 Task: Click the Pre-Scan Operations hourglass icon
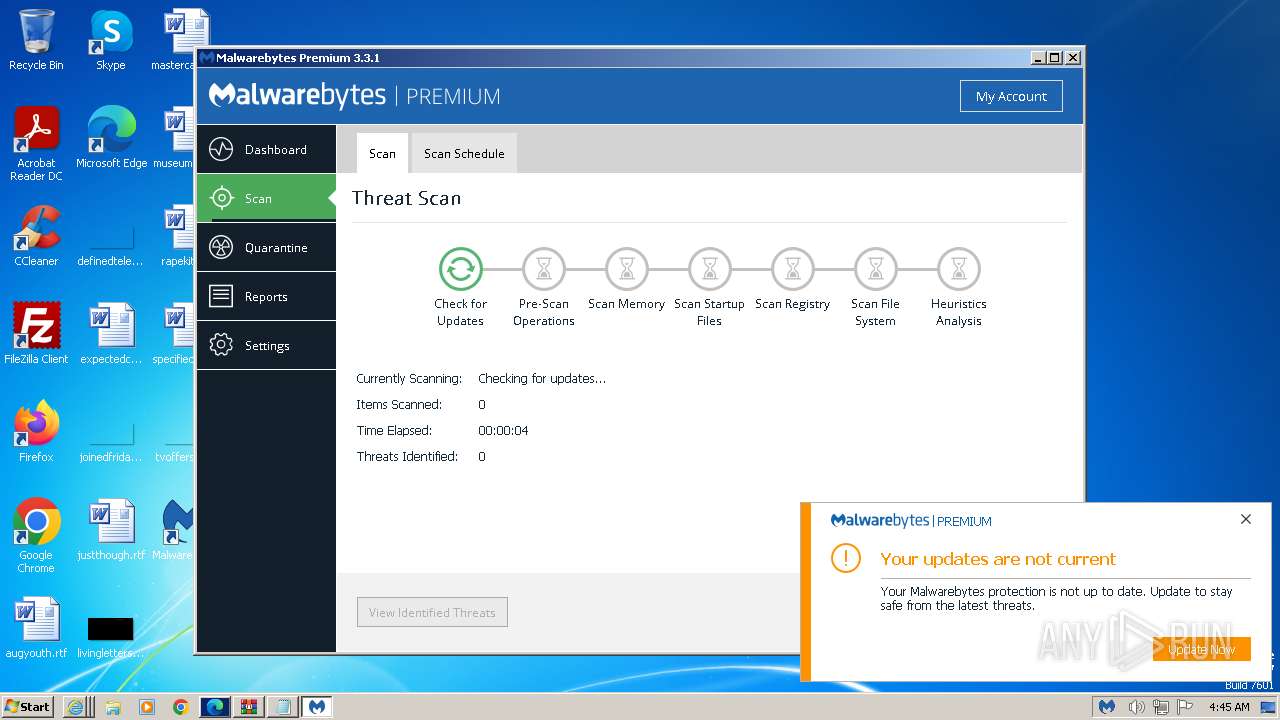[544, 269]
